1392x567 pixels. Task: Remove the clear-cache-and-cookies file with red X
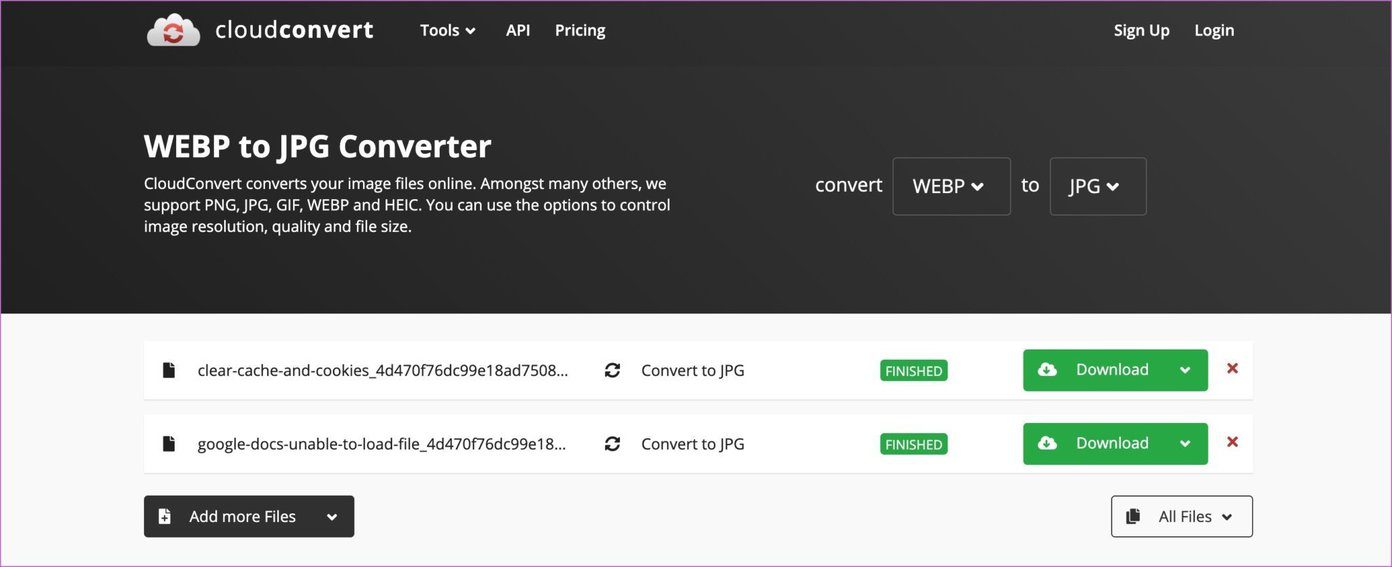point(1232,368)
